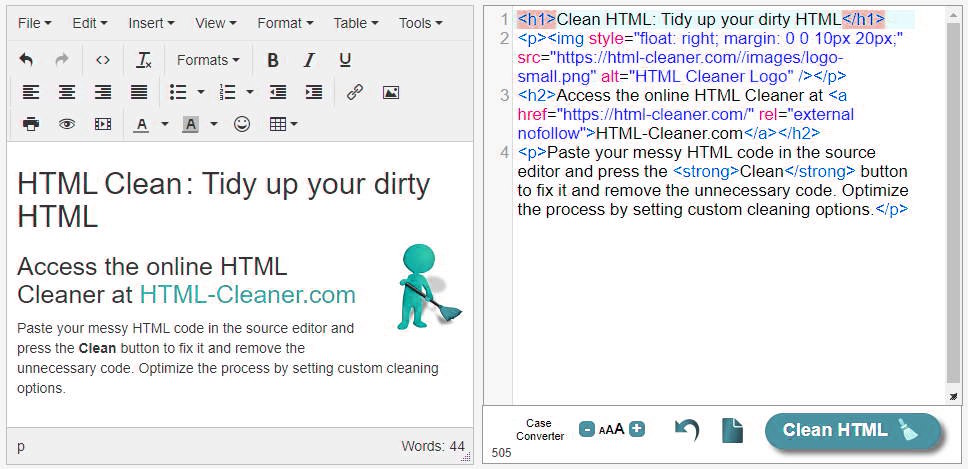Toggle bold formatting
Viewport: 968px width, 469px height.
[272, 60]
